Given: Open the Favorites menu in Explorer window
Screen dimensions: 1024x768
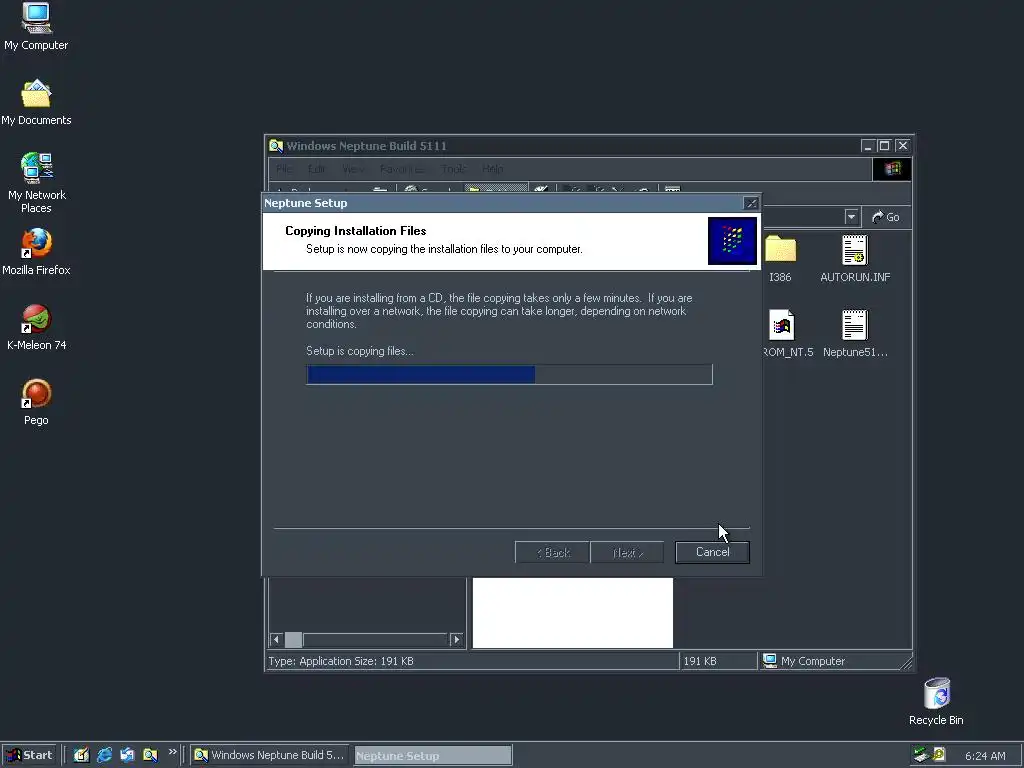Looking at the screenshot, I should pos(402,169).
